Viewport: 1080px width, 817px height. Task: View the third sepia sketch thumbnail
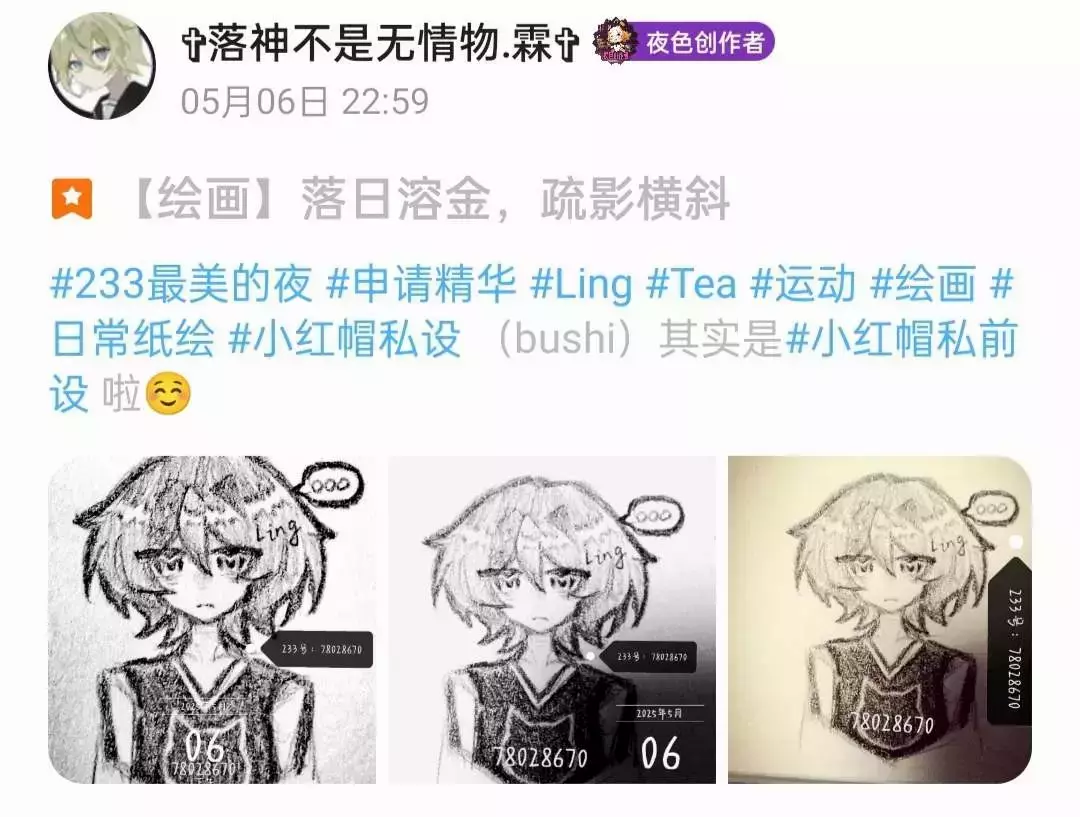point(880,619)
